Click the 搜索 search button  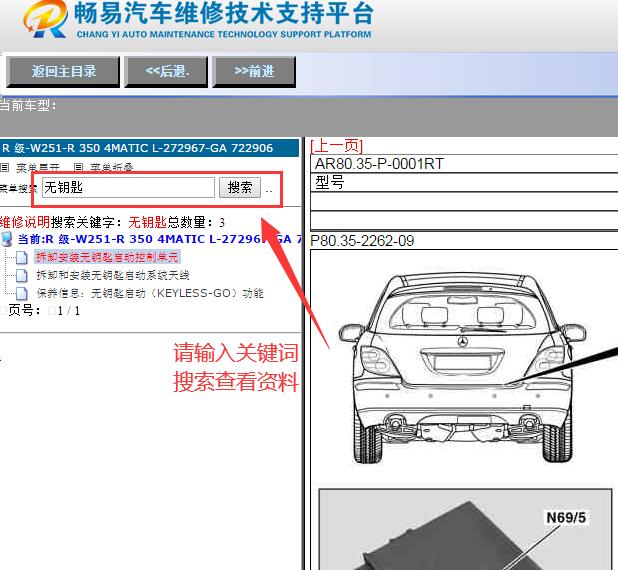click(x=240, y=188)
